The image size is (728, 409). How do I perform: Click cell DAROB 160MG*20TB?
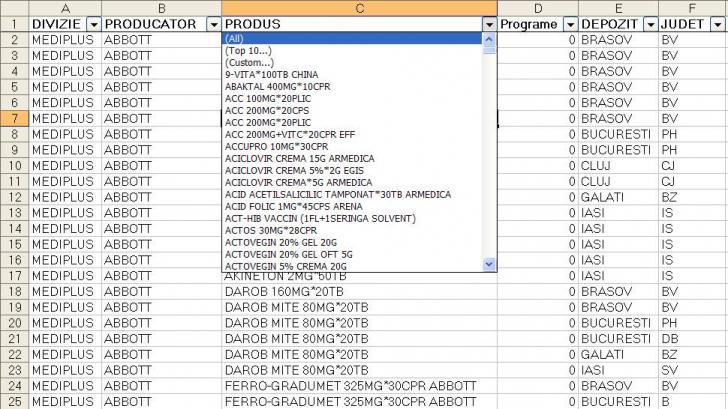(x=359, y=292)
